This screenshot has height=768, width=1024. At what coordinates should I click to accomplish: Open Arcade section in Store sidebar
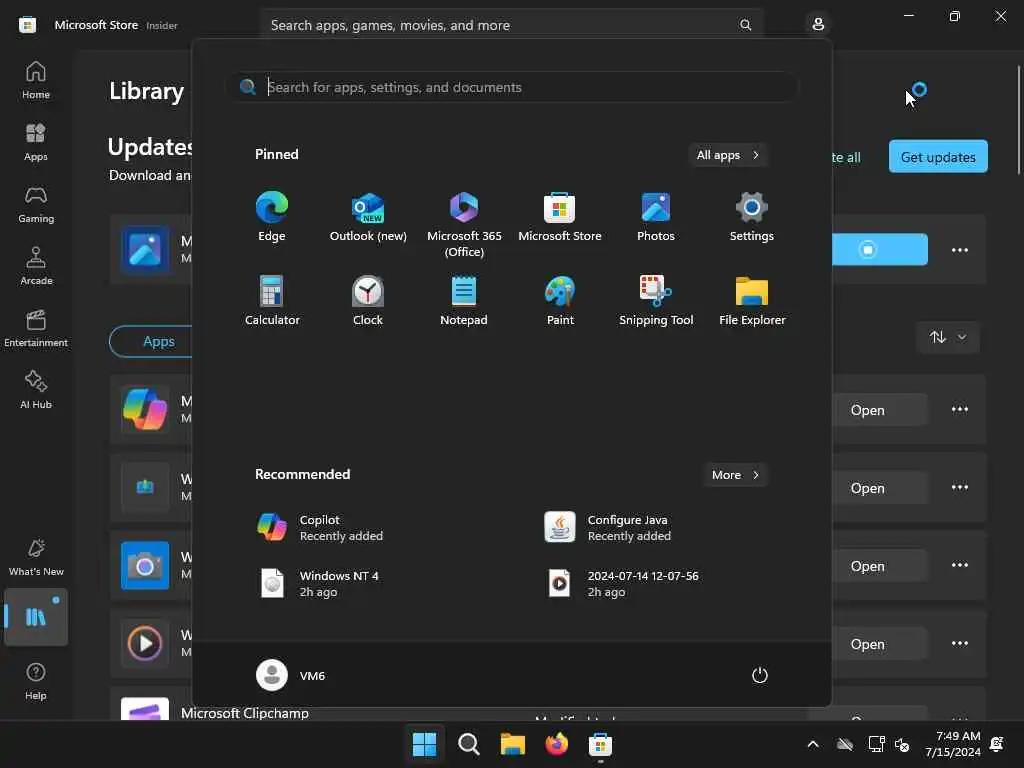point(36,266)
